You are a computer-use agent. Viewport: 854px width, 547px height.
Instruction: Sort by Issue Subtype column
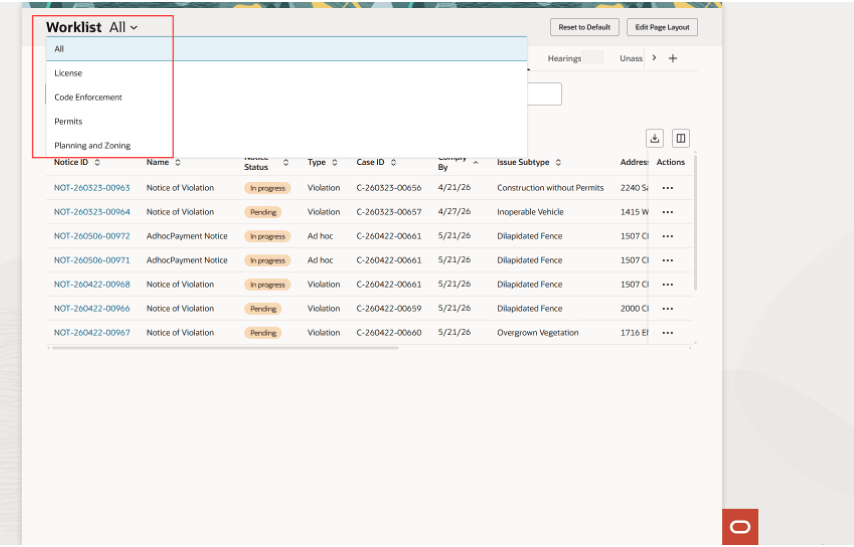coord(558,162)
